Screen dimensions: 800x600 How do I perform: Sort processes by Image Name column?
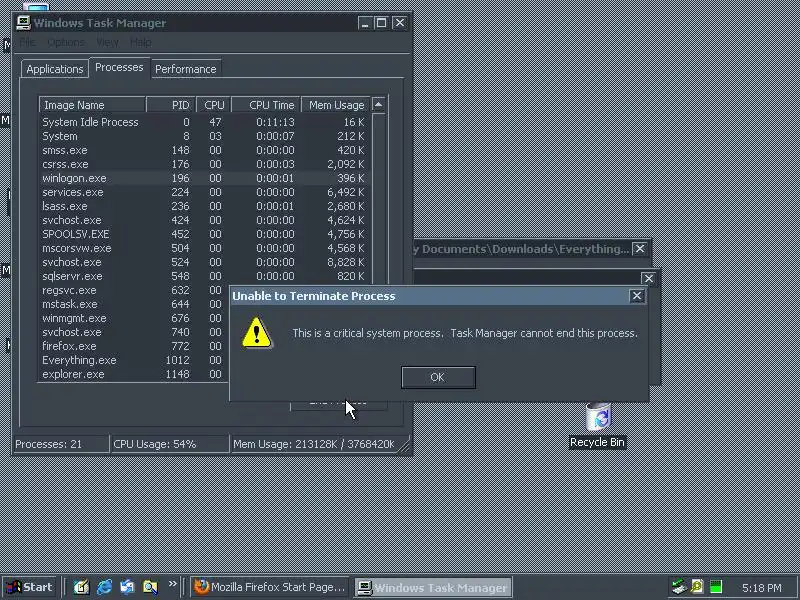pyautogui.click(x=92, y=105)
